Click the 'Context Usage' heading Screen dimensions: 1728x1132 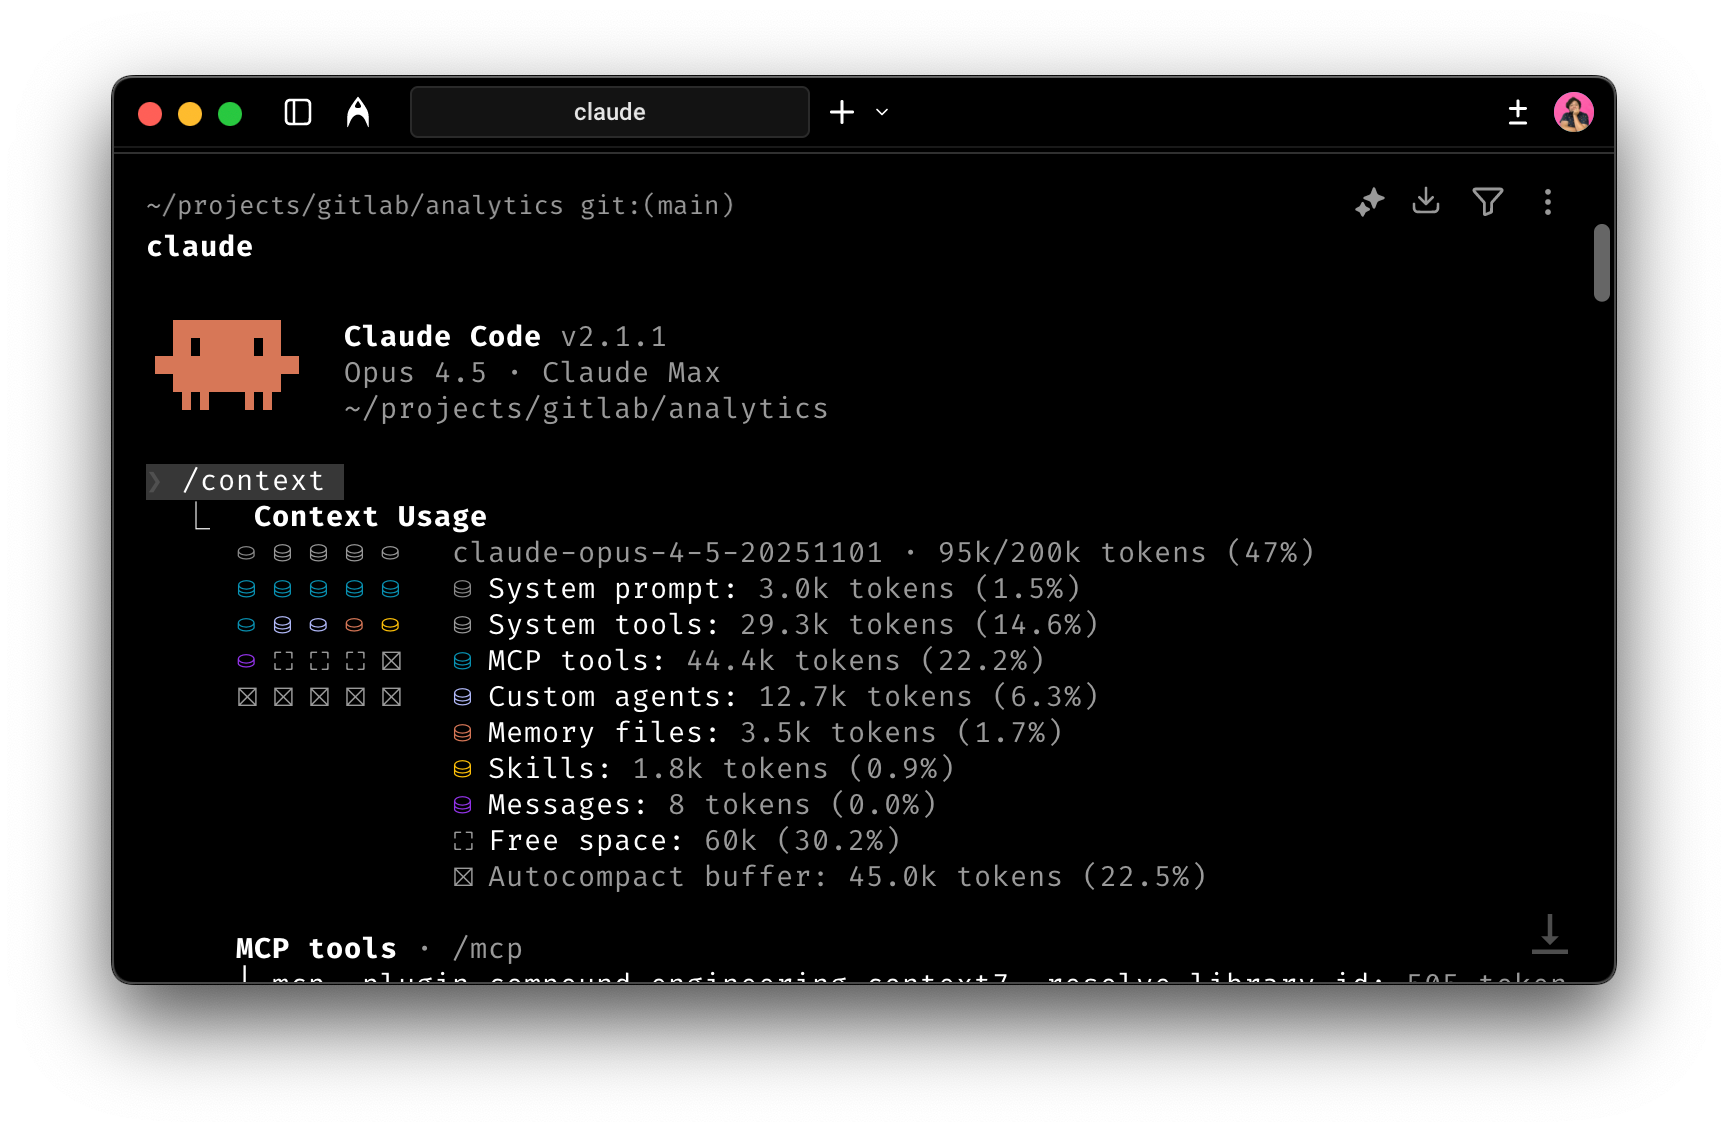(370, 517)
